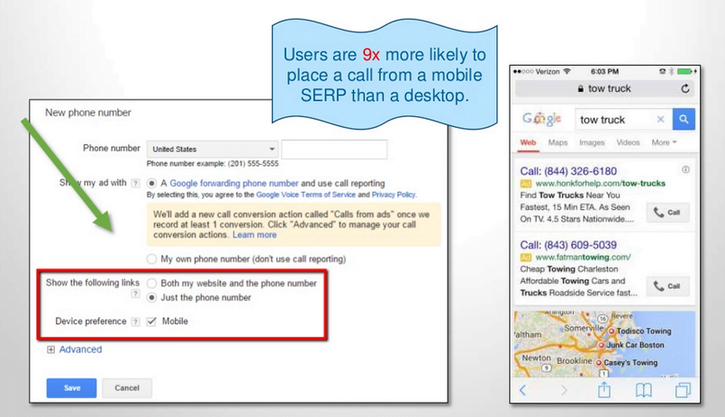Viewport: 725px width, 417px height.
Task: Open the United States country dropdown
Action: (x=213, y=149)
